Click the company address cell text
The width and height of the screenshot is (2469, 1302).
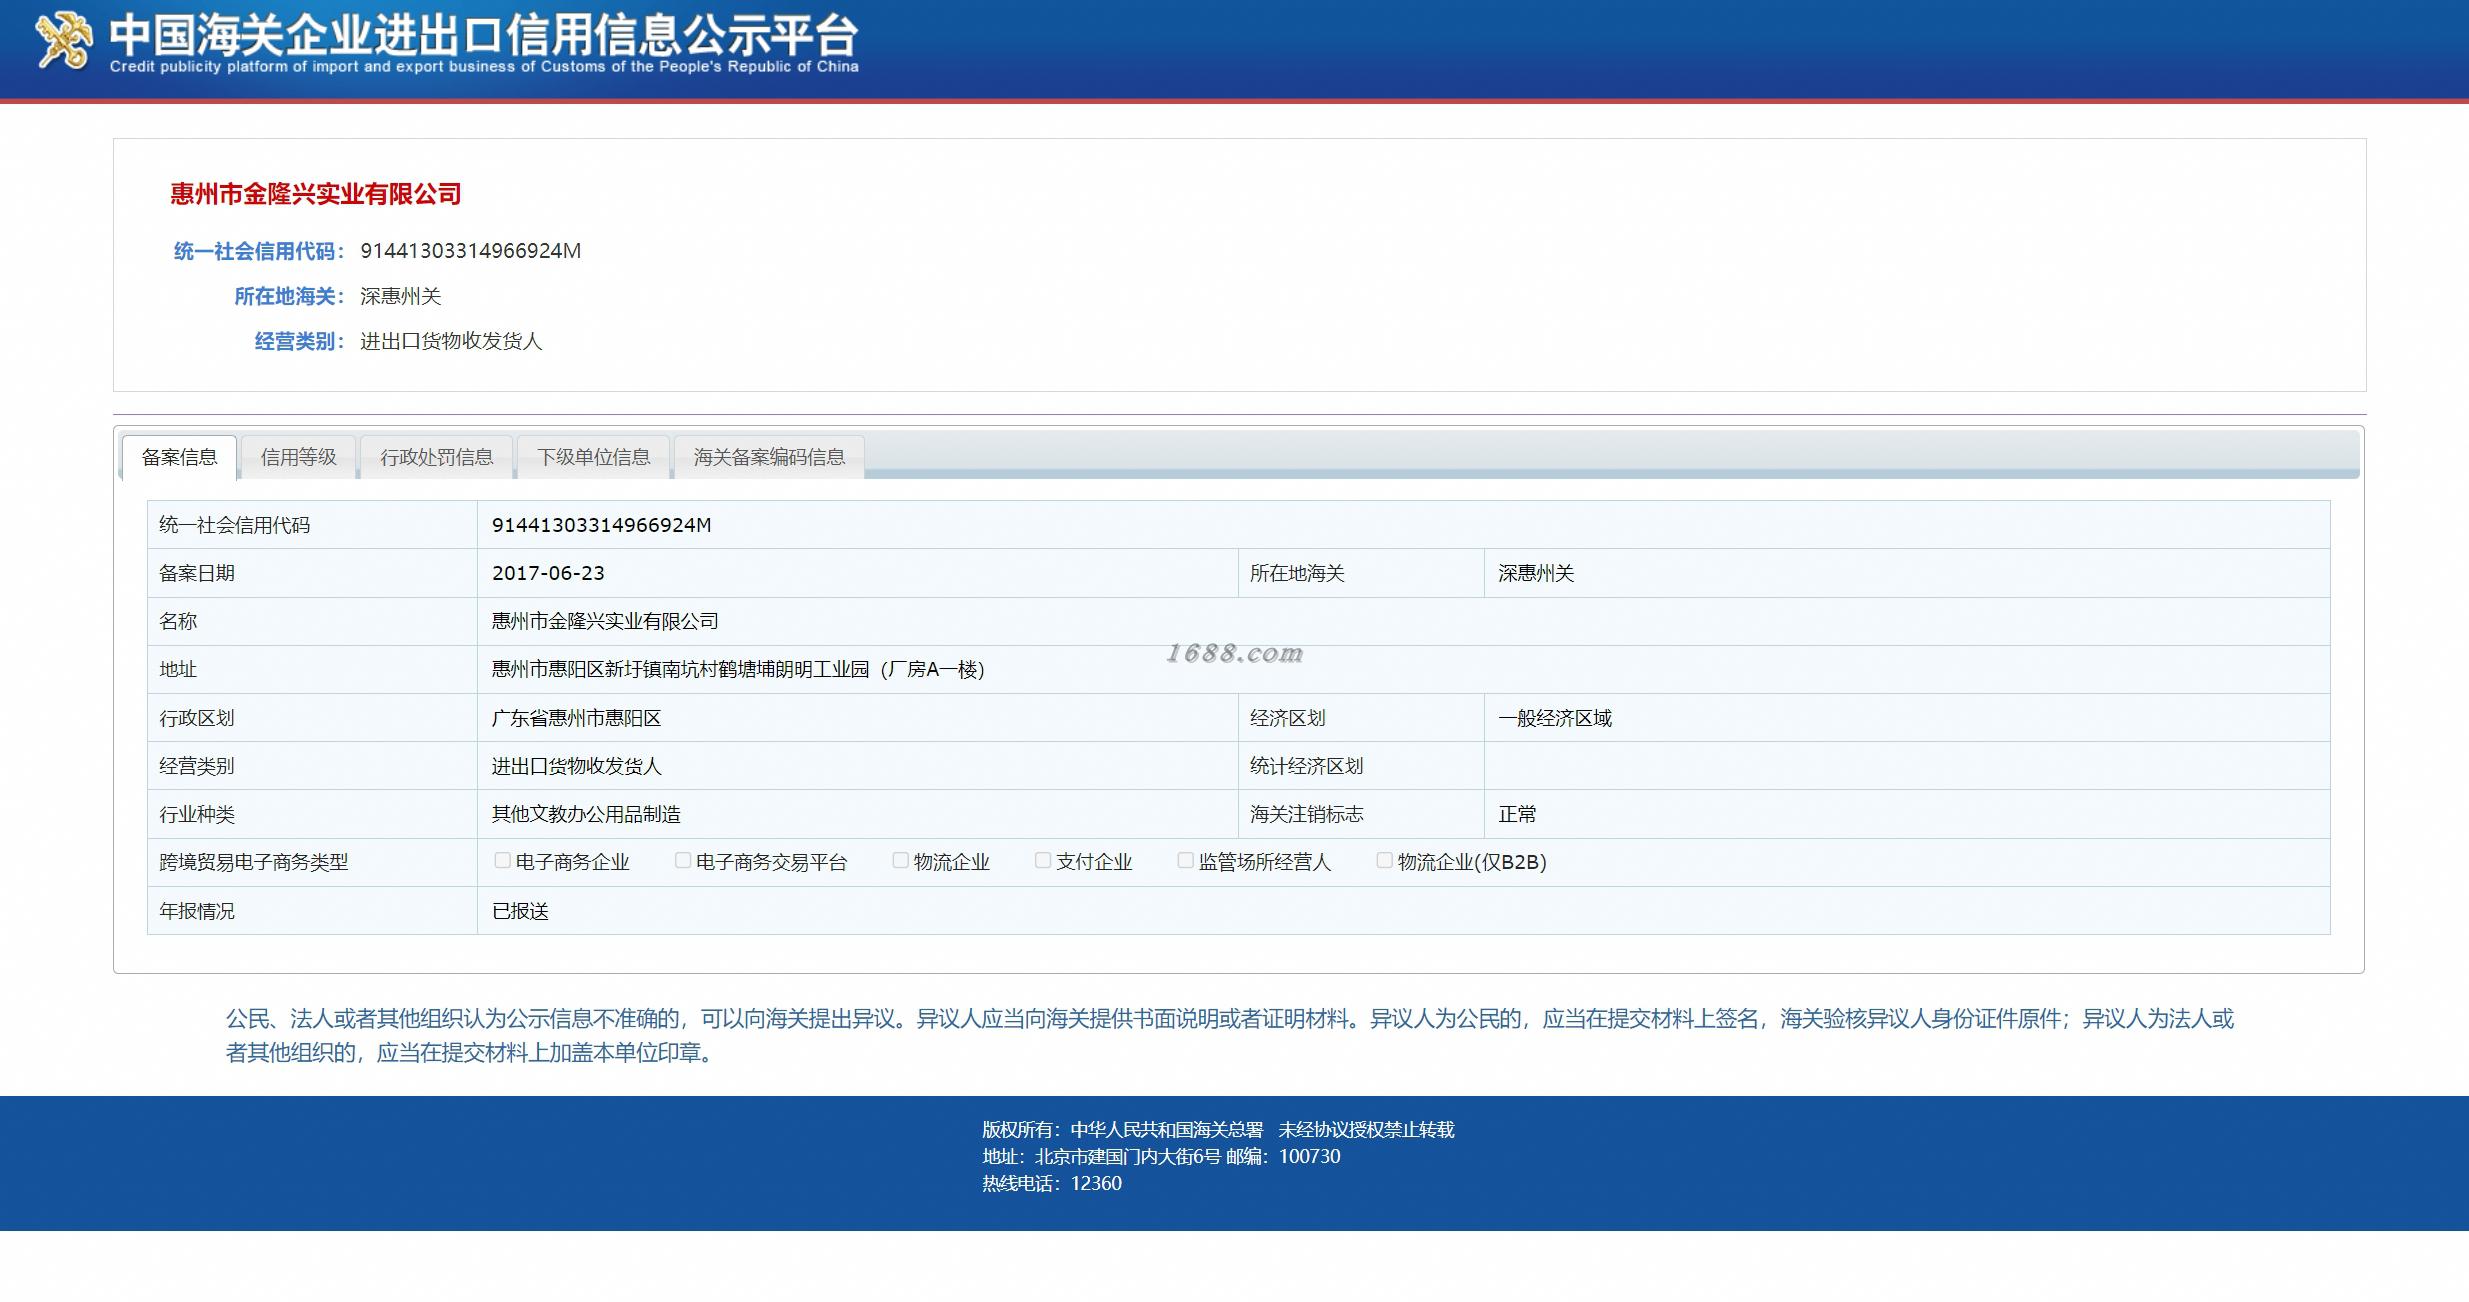tap(737, 669)
